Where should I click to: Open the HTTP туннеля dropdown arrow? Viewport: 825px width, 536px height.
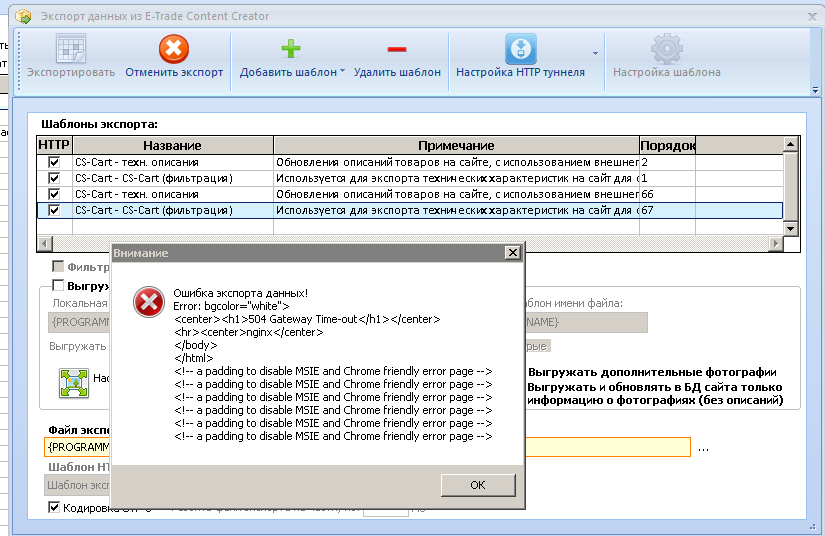click(x=595, y=53)
